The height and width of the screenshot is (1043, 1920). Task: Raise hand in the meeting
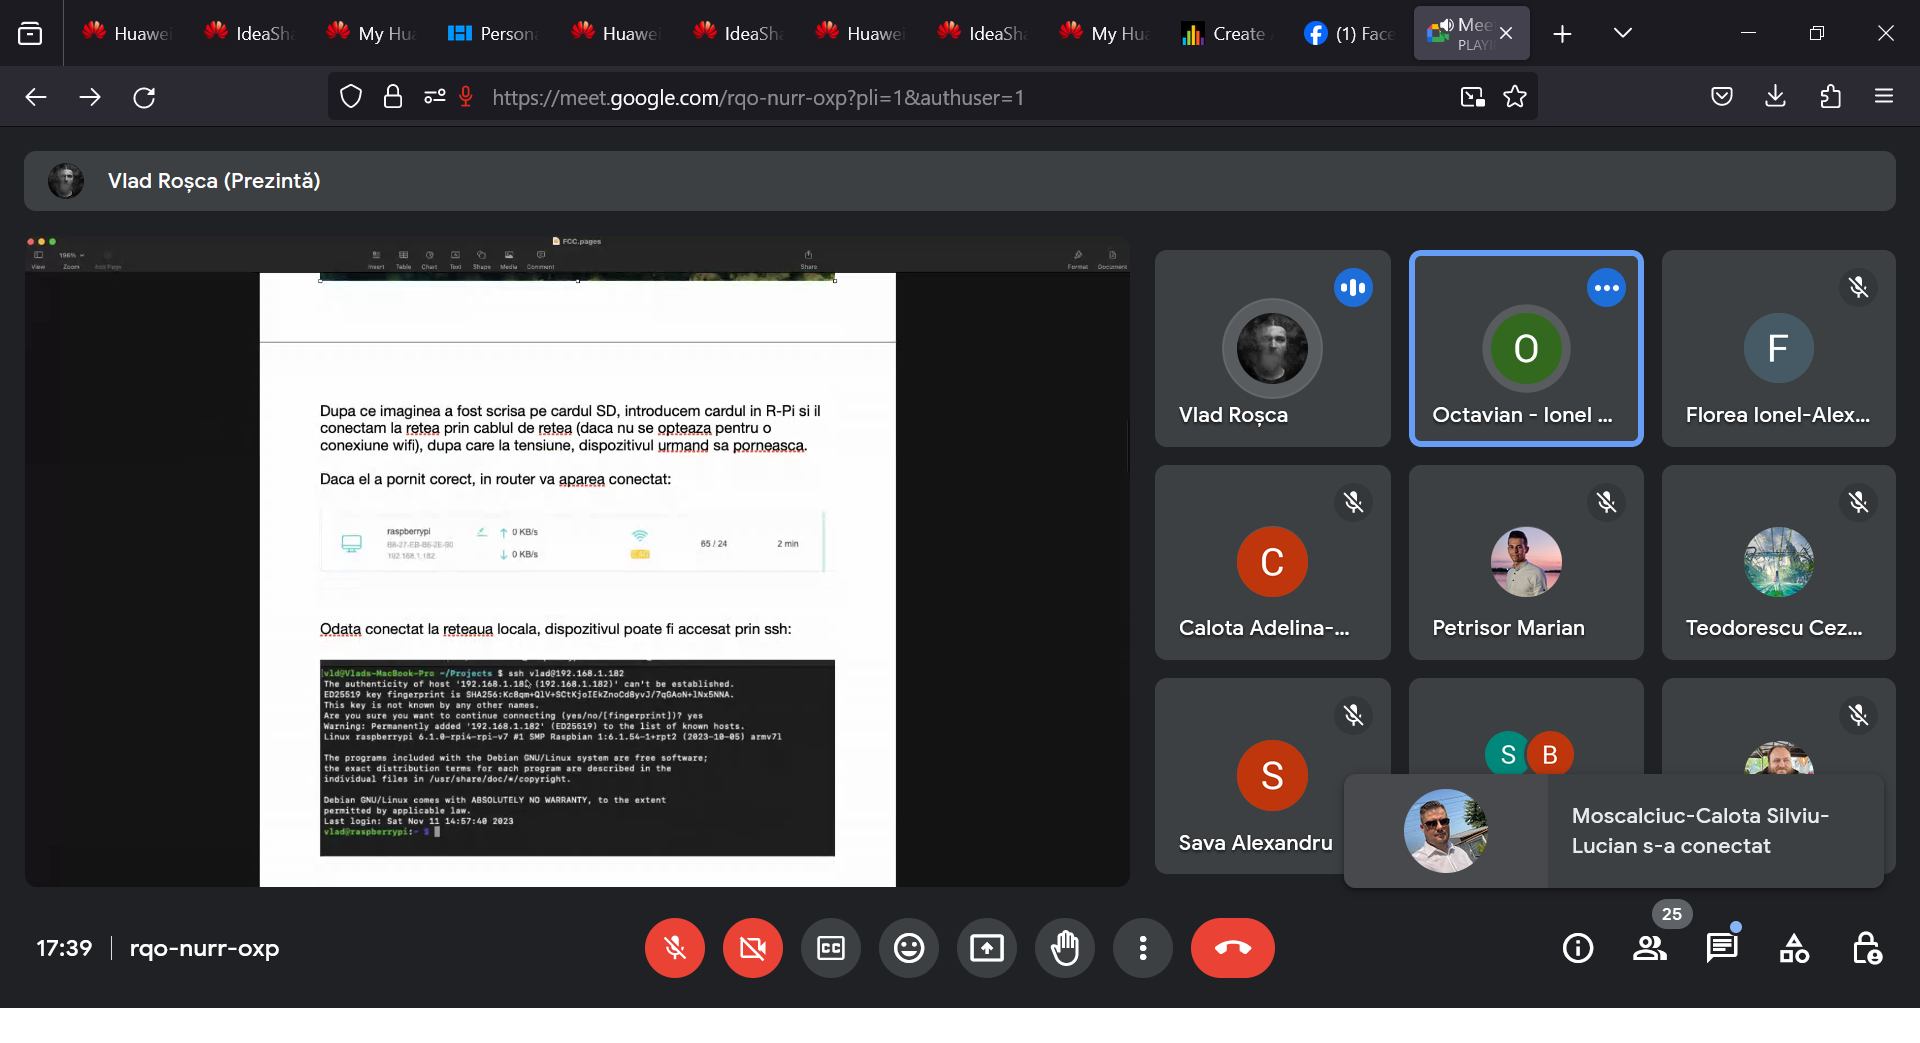click(x=1065, y=948)
